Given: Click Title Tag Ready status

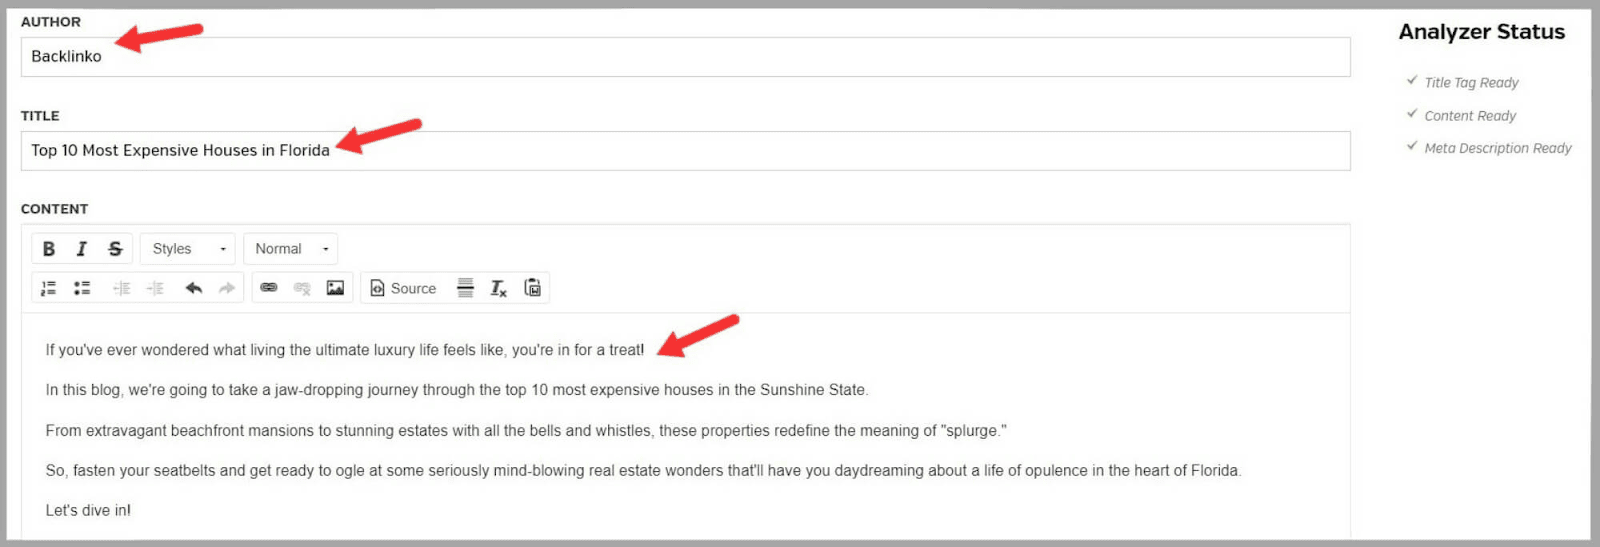Looking at the screenshot, I should point(1471,83).
